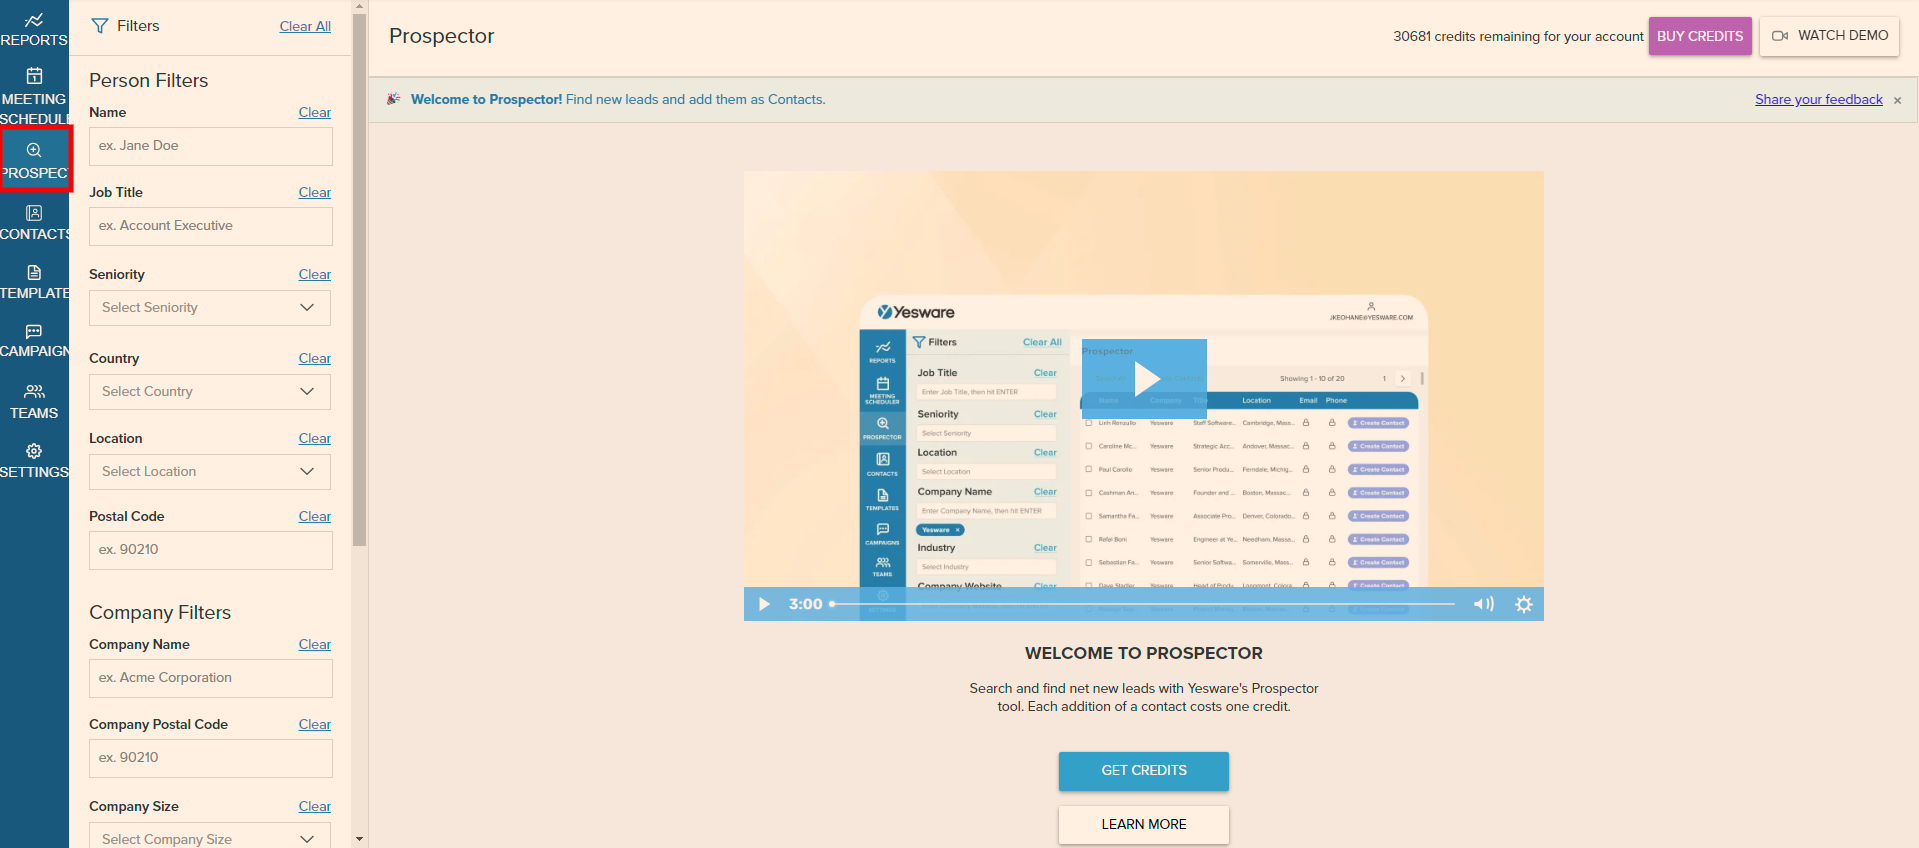The height and width of the screenshot is (848, 1919).
Task: Clear all filters
Action: click(x=305, y=26)
